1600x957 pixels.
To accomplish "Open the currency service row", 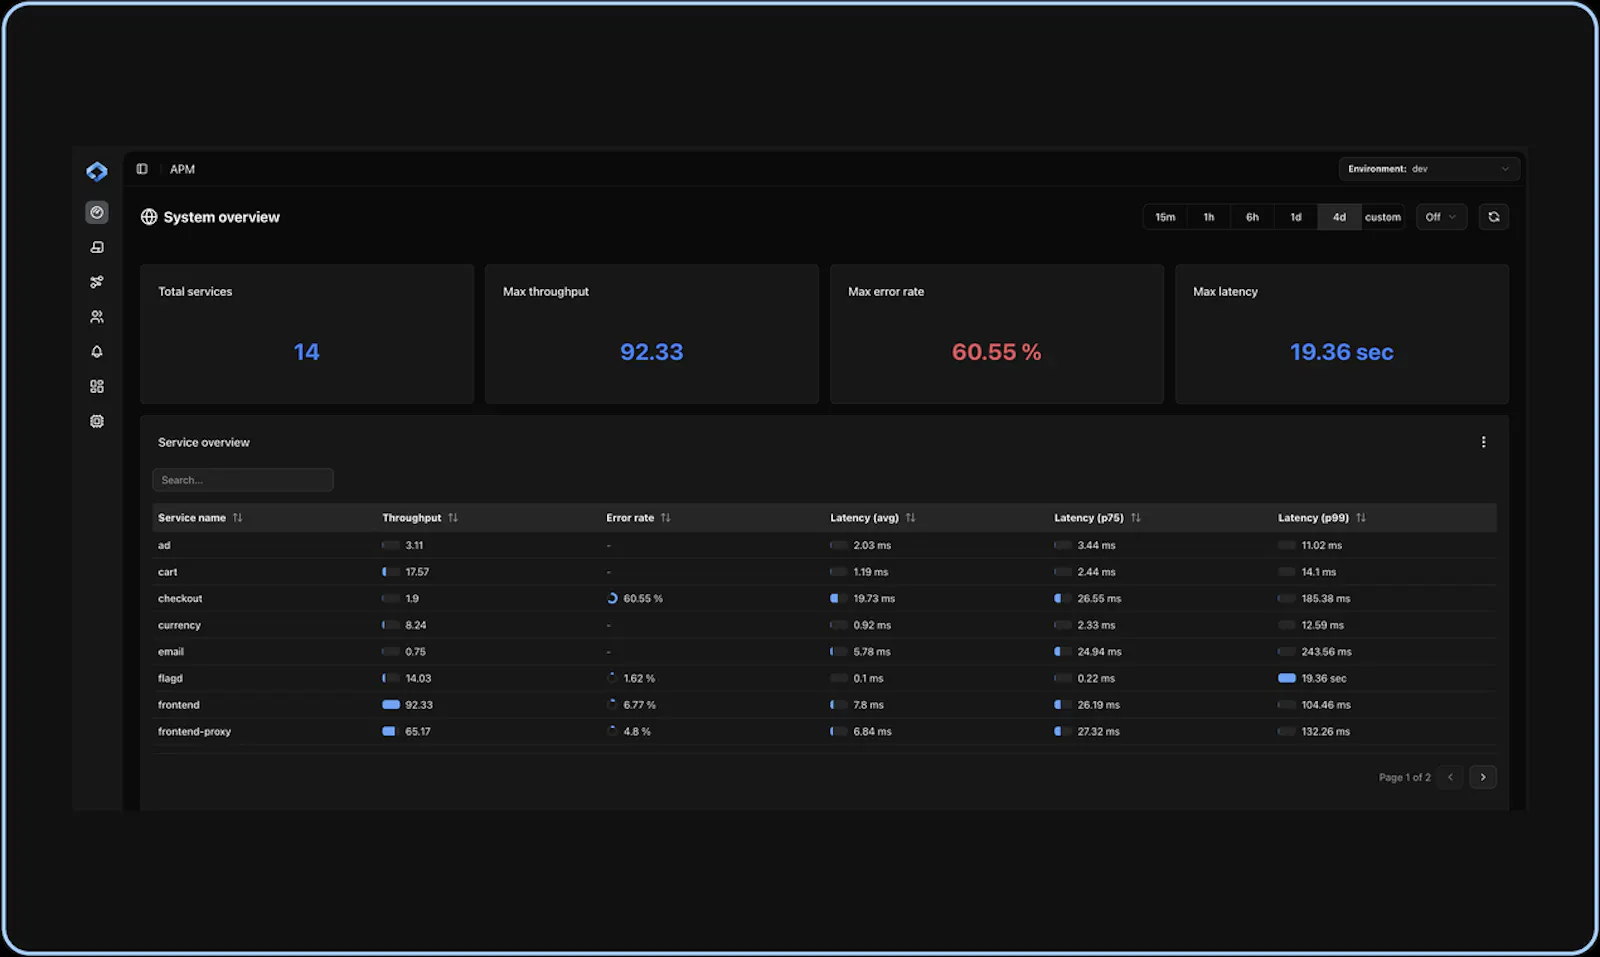I will pyautogui.click(x=824, y=625).
